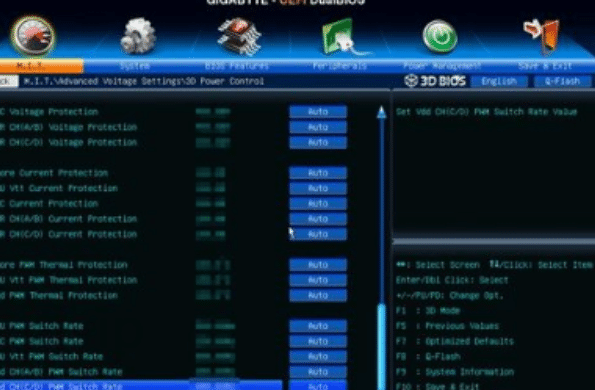Click the Power Management green power icon

point(440,36)
